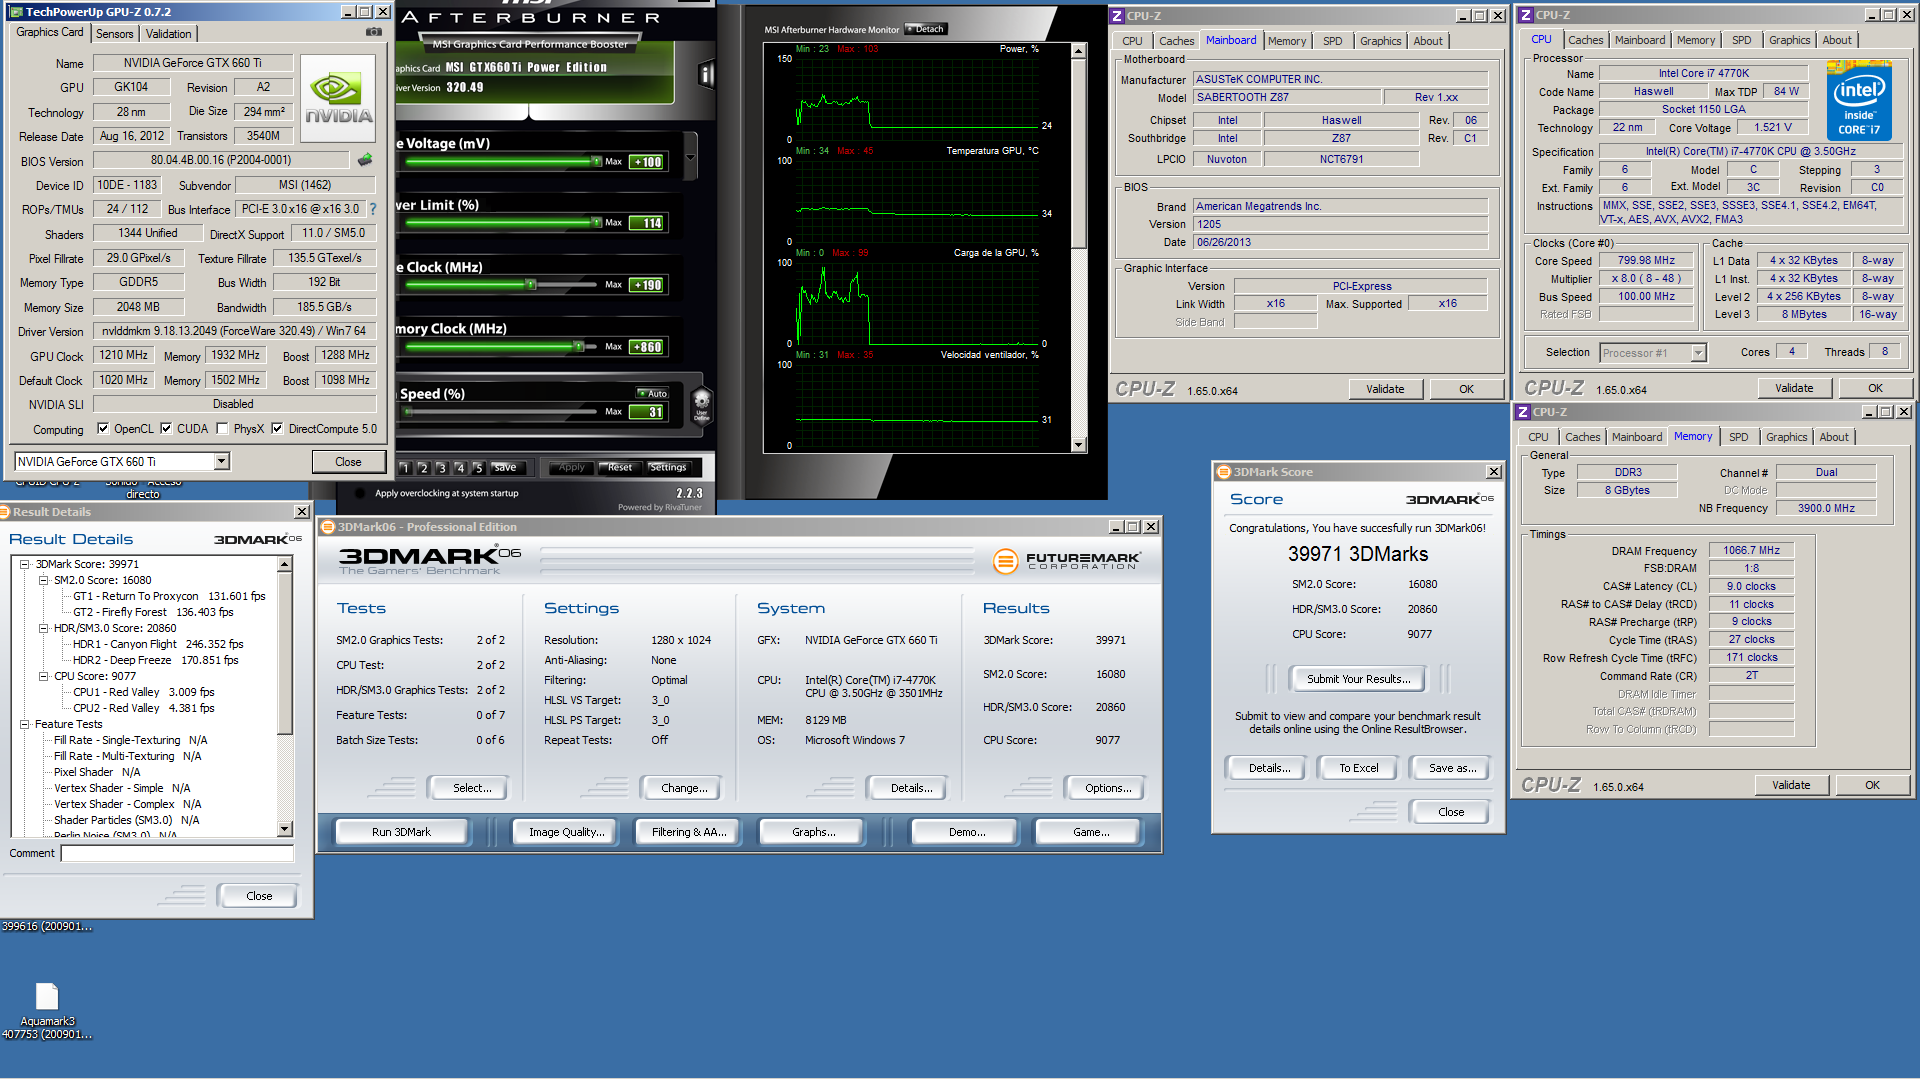The width and height of the screenshot is (1920, 1080).
Task: Export score with To Excel button
Action: click(1358, 768)
